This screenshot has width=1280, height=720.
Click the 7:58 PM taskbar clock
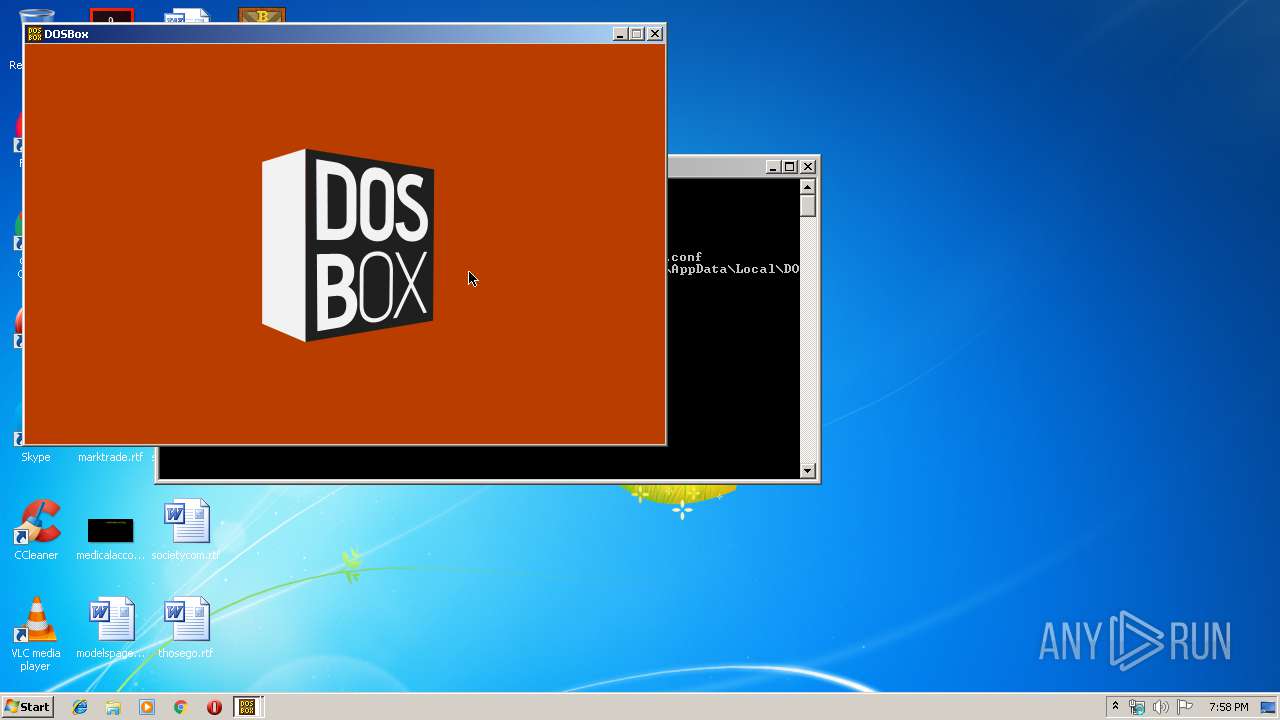1228,707
